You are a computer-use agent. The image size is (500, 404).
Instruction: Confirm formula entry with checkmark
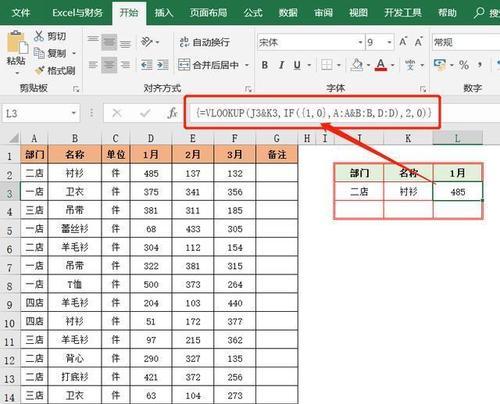pos(145,113)
